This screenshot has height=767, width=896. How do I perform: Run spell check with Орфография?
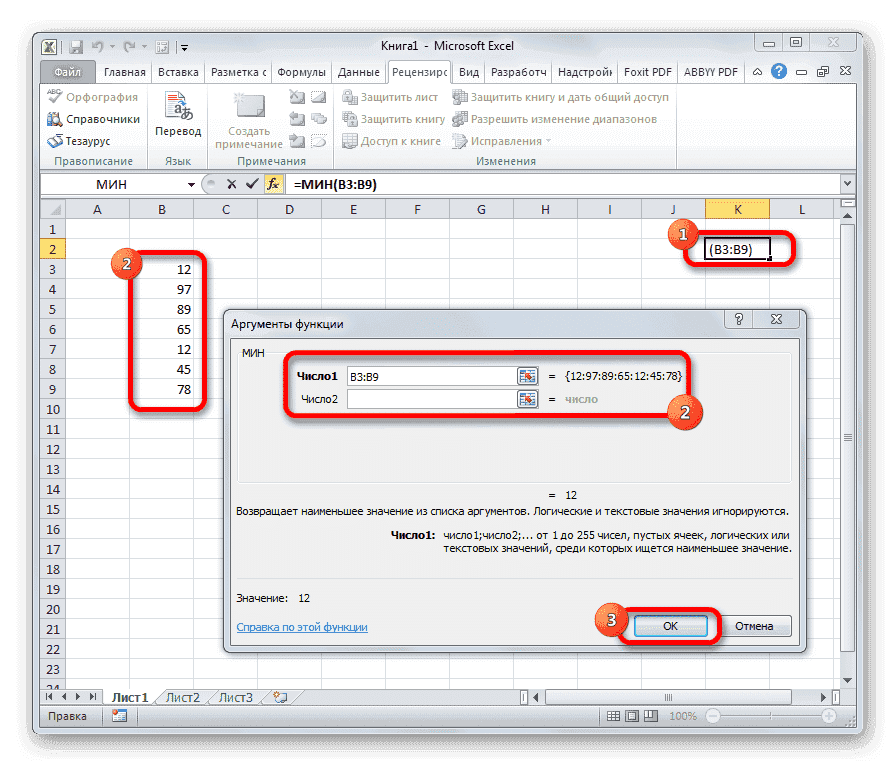click(93, 96)
